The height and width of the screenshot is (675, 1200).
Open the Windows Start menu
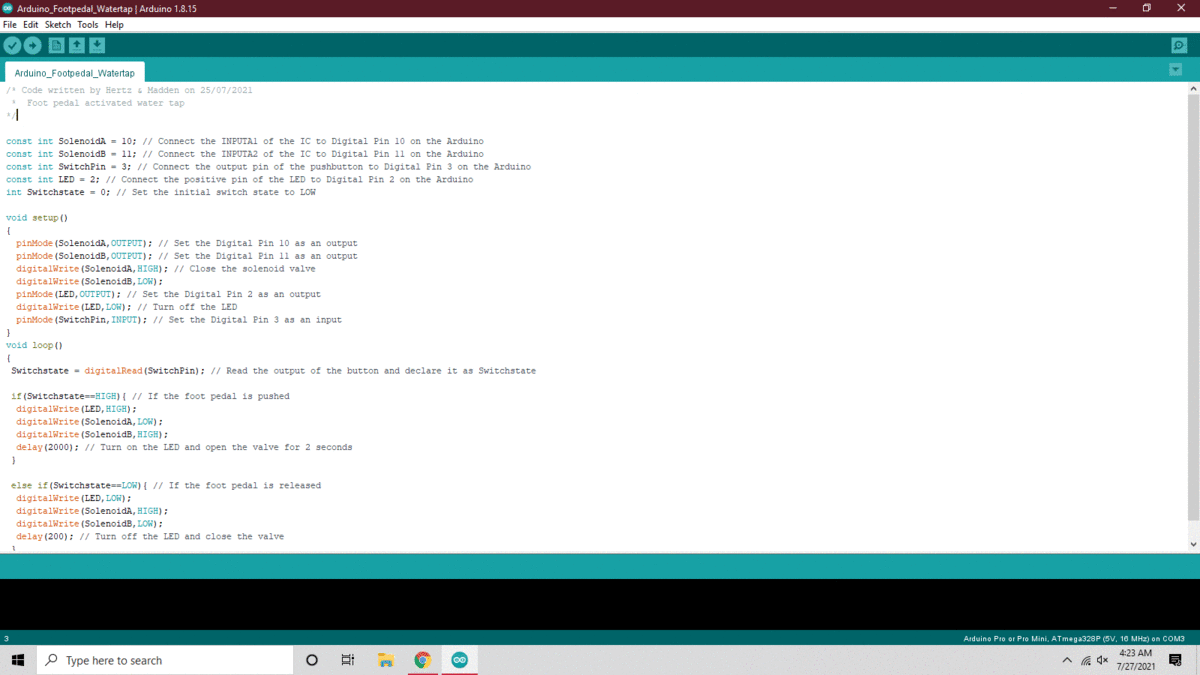[18, 660]
